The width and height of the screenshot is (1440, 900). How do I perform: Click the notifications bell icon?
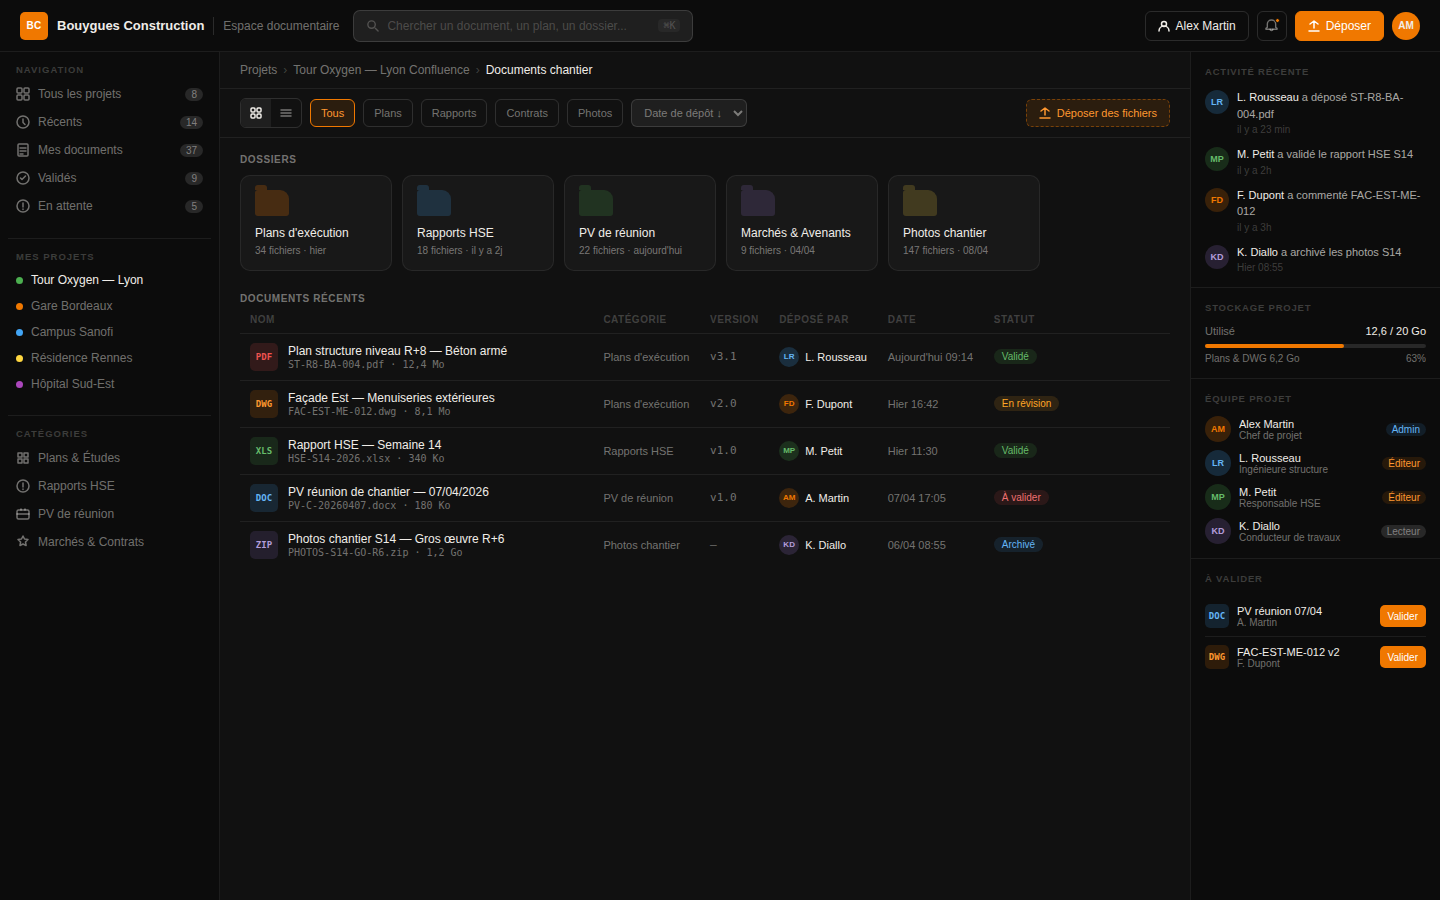click(x=1271, y=26)
